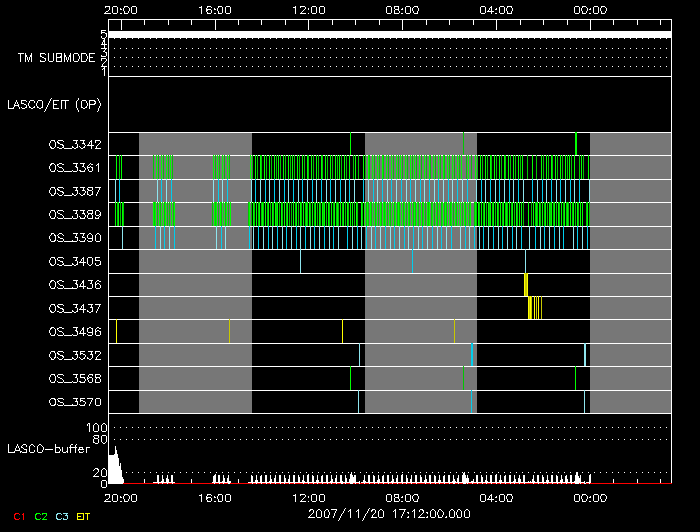Click the 12:00 label on top time axis

(308, 10)
